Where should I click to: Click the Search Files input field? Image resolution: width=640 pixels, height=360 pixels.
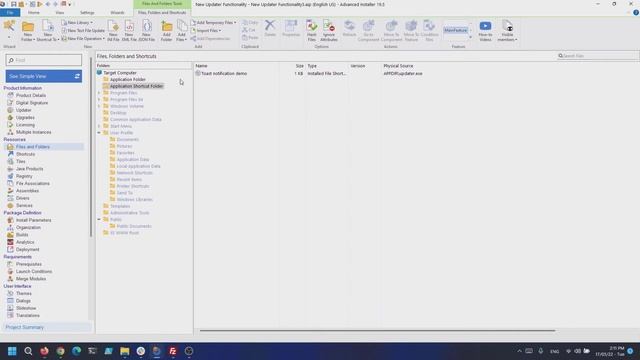[x=598, y=56]
